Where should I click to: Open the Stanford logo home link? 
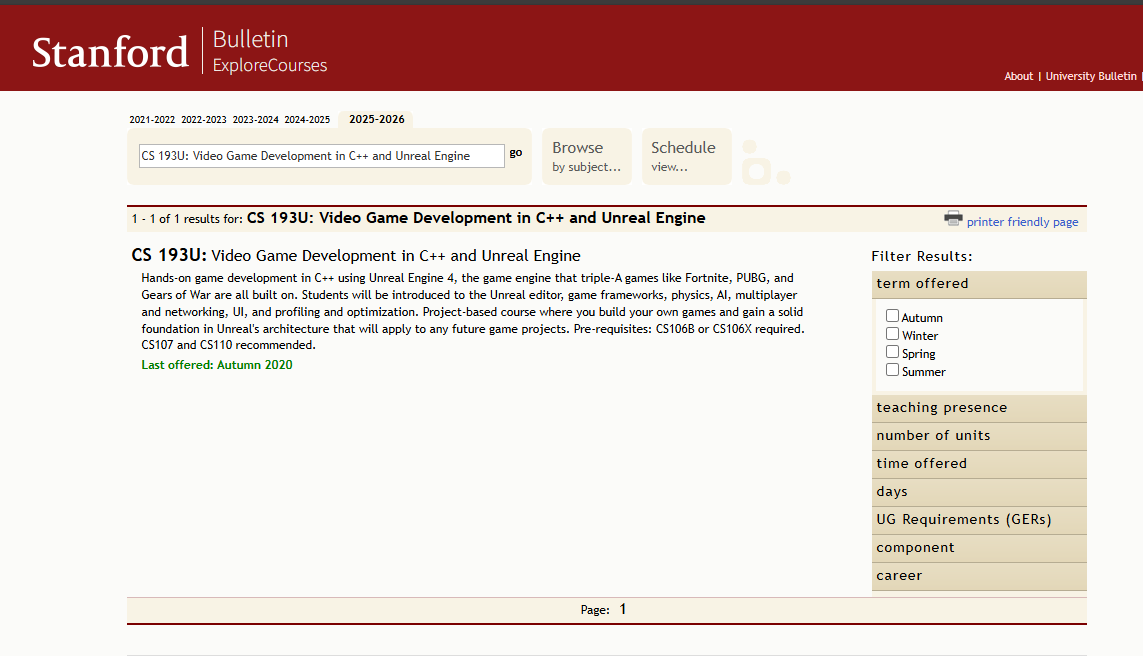pos(110,52)
